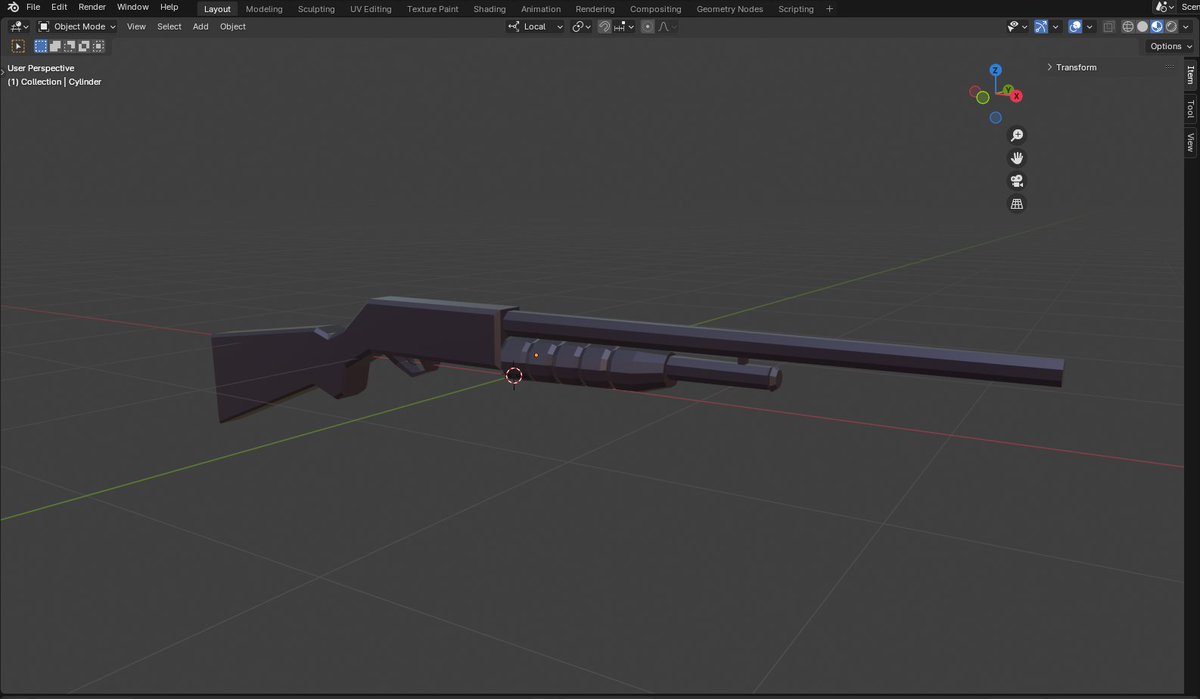Open the selectability and visibility dropdown
1200x699 pixels.
(1017, 27)
